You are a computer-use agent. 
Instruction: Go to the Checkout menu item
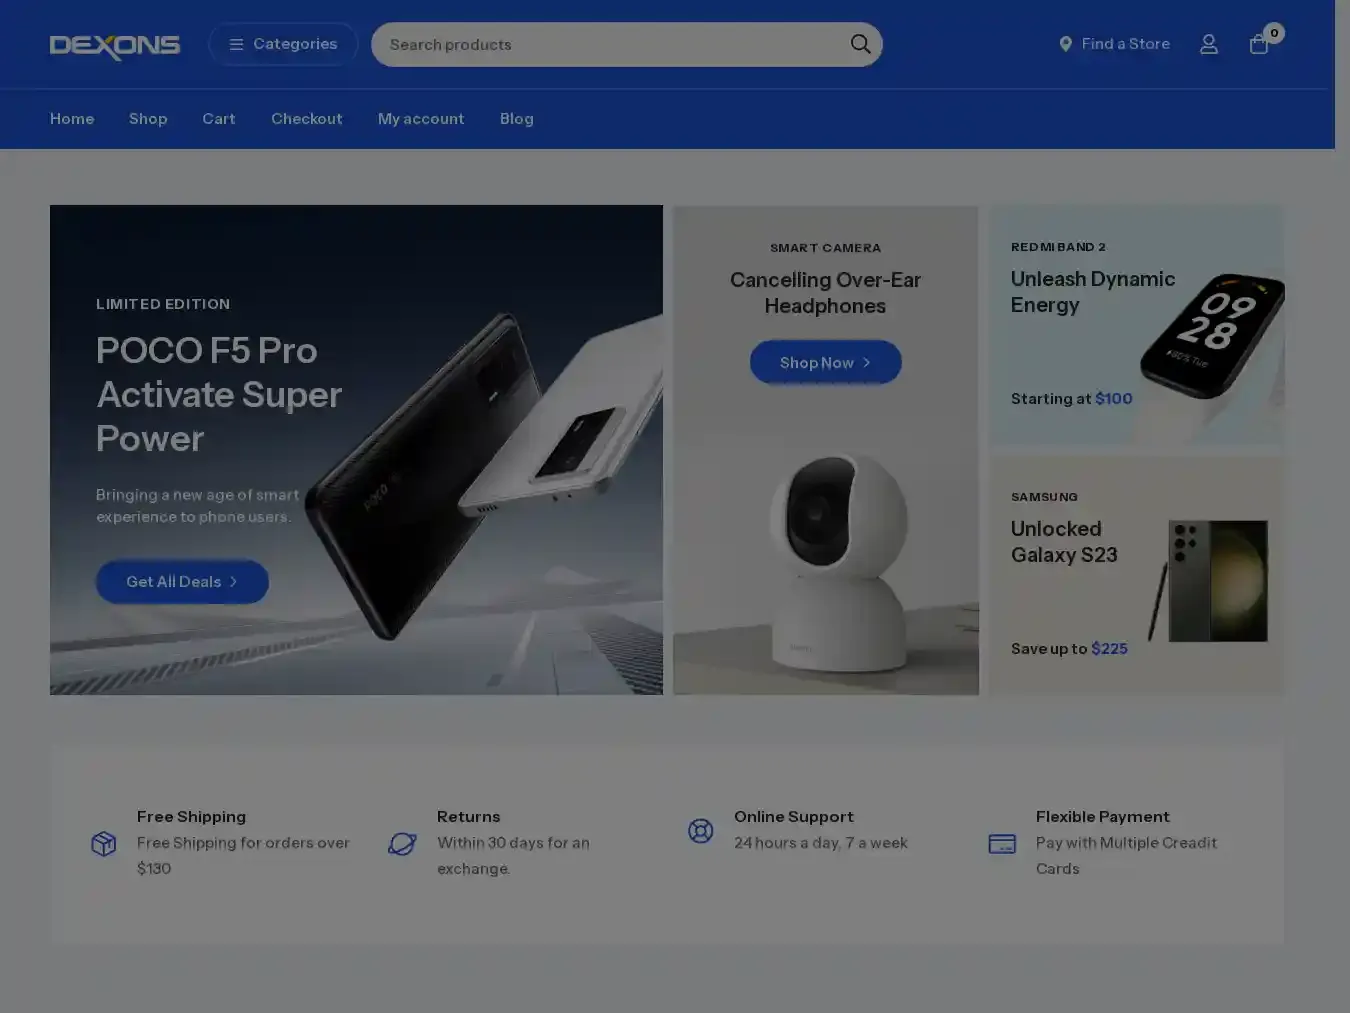click(x=307, y=119)
